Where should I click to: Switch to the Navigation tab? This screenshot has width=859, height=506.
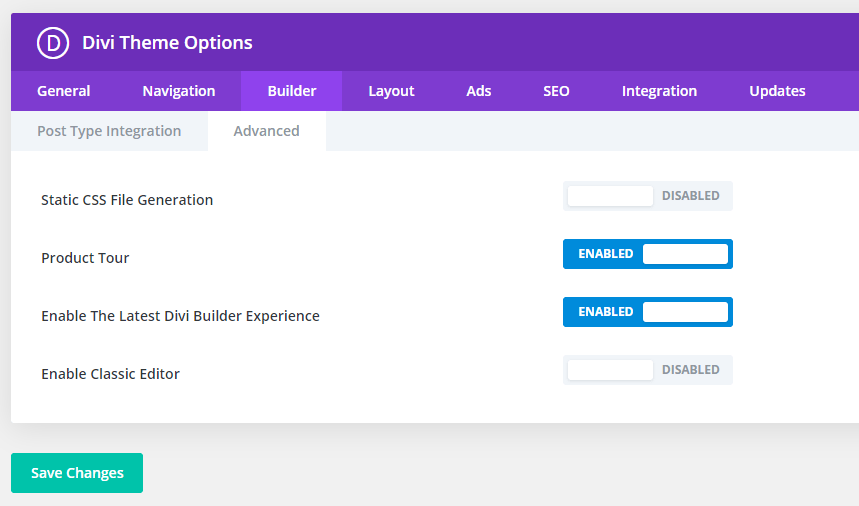179,91
